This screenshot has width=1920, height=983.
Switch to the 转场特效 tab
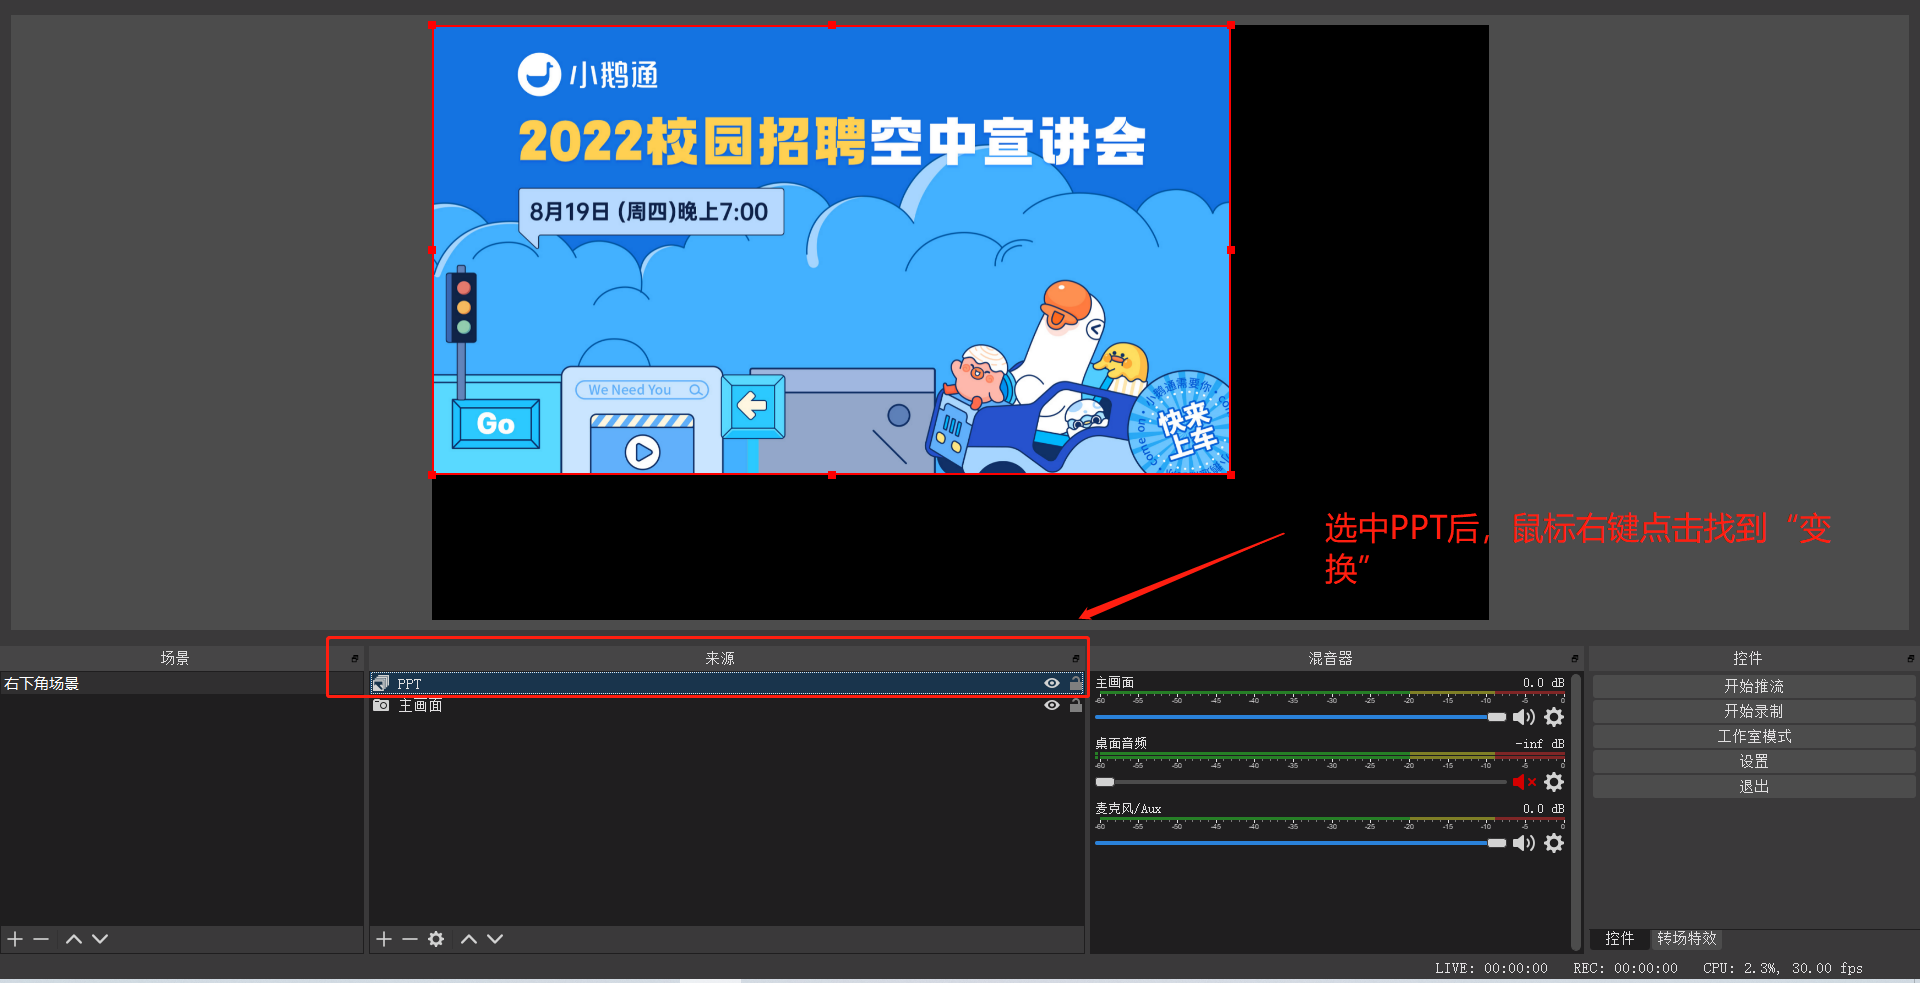pyautogui.click(x=1687, y=938)
